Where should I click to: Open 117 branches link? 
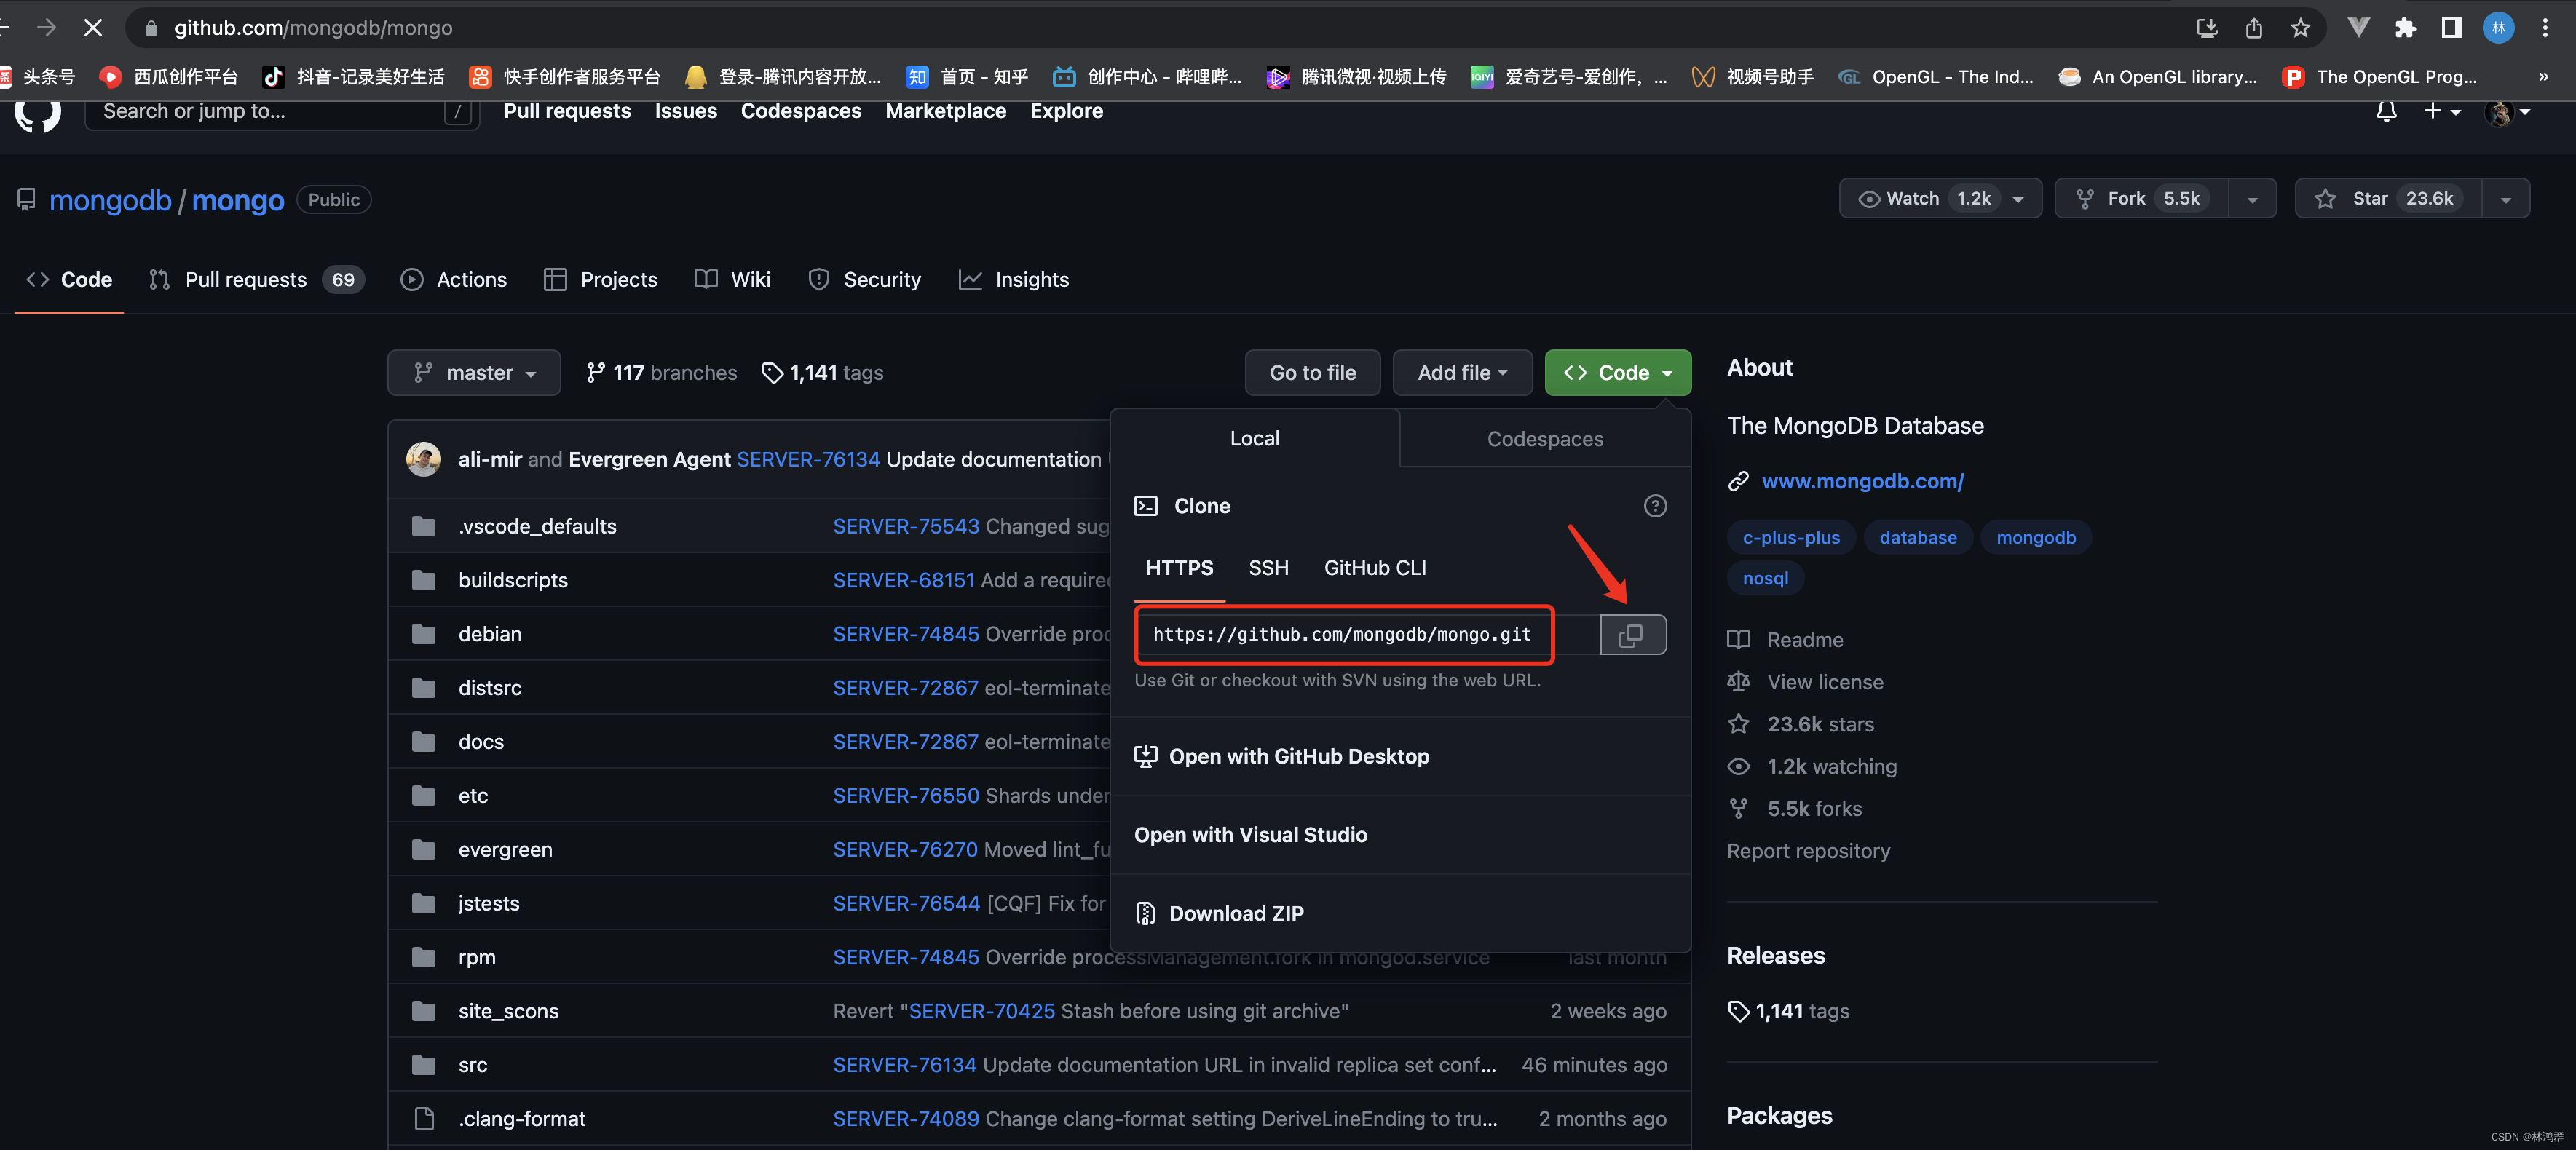click(661, 373)
